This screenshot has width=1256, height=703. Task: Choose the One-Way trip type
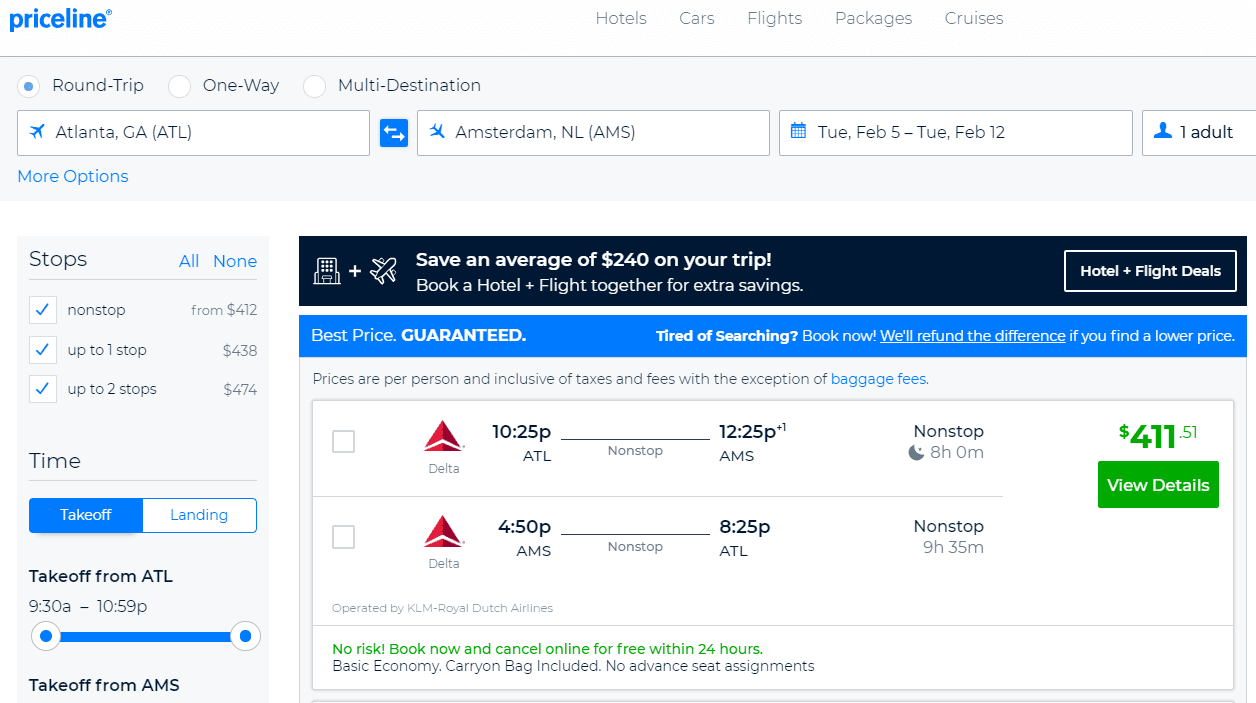180,86
